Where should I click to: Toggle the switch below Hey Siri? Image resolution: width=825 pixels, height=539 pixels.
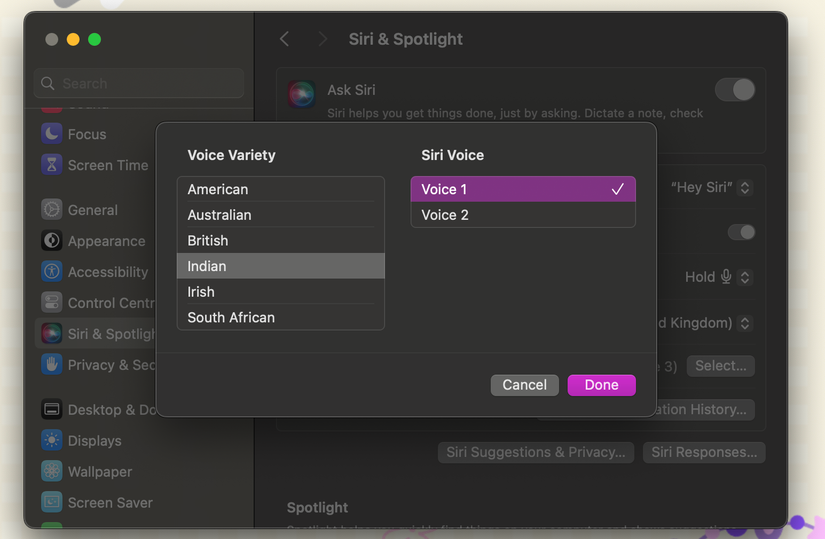pos(741,232)
